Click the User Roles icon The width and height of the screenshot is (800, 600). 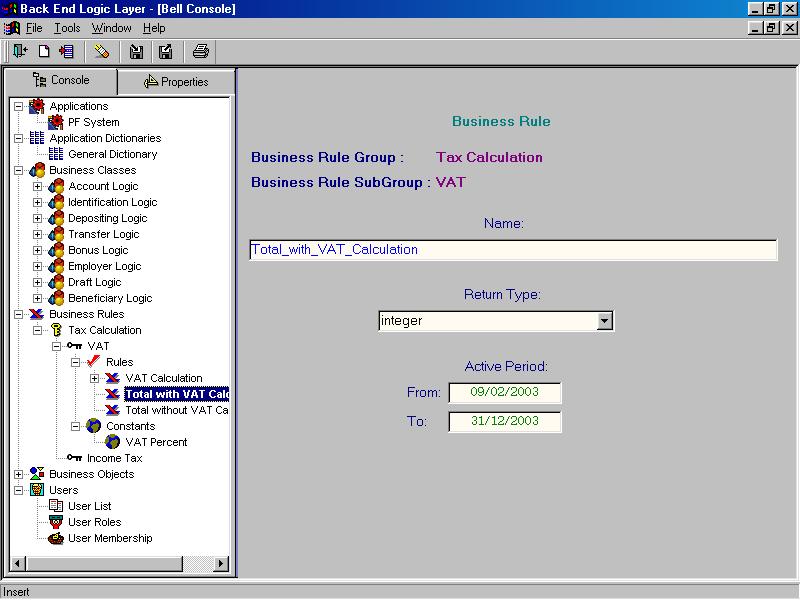[56, 522]
